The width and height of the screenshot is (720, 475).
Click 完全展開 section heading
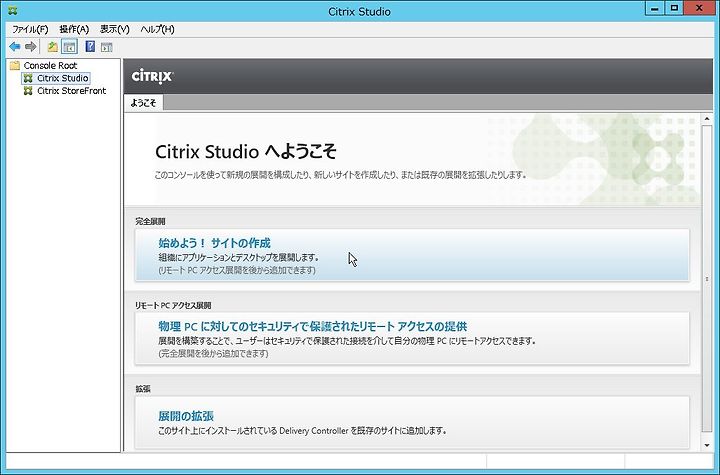[x=150, y=221]
